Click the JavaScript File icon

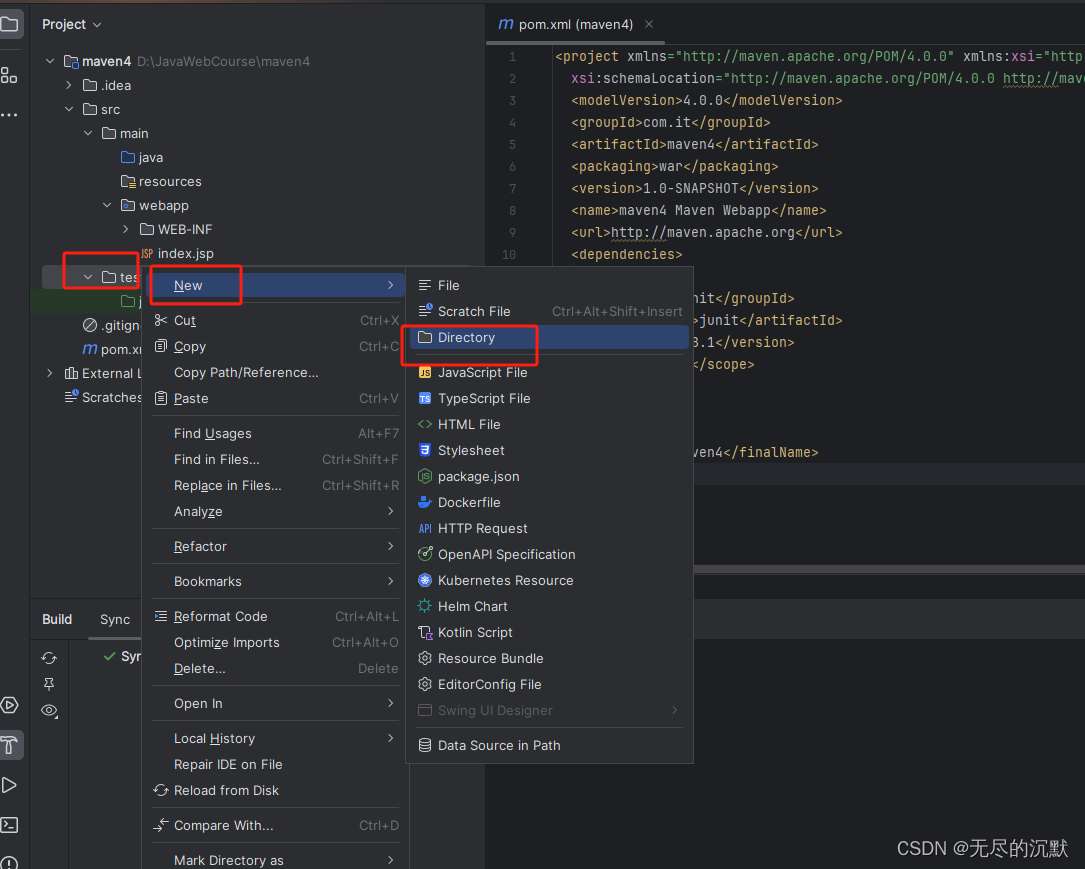(x=425, y=372)
